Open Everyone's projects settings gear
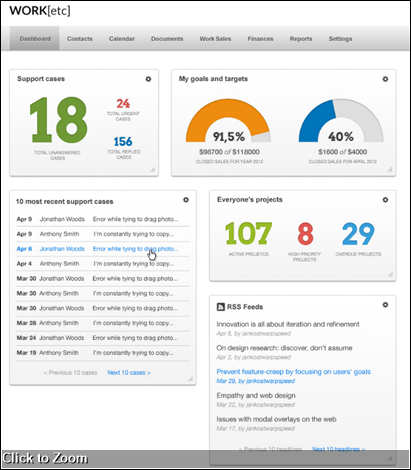Screen dimensions: 411x470 (385, 200)
